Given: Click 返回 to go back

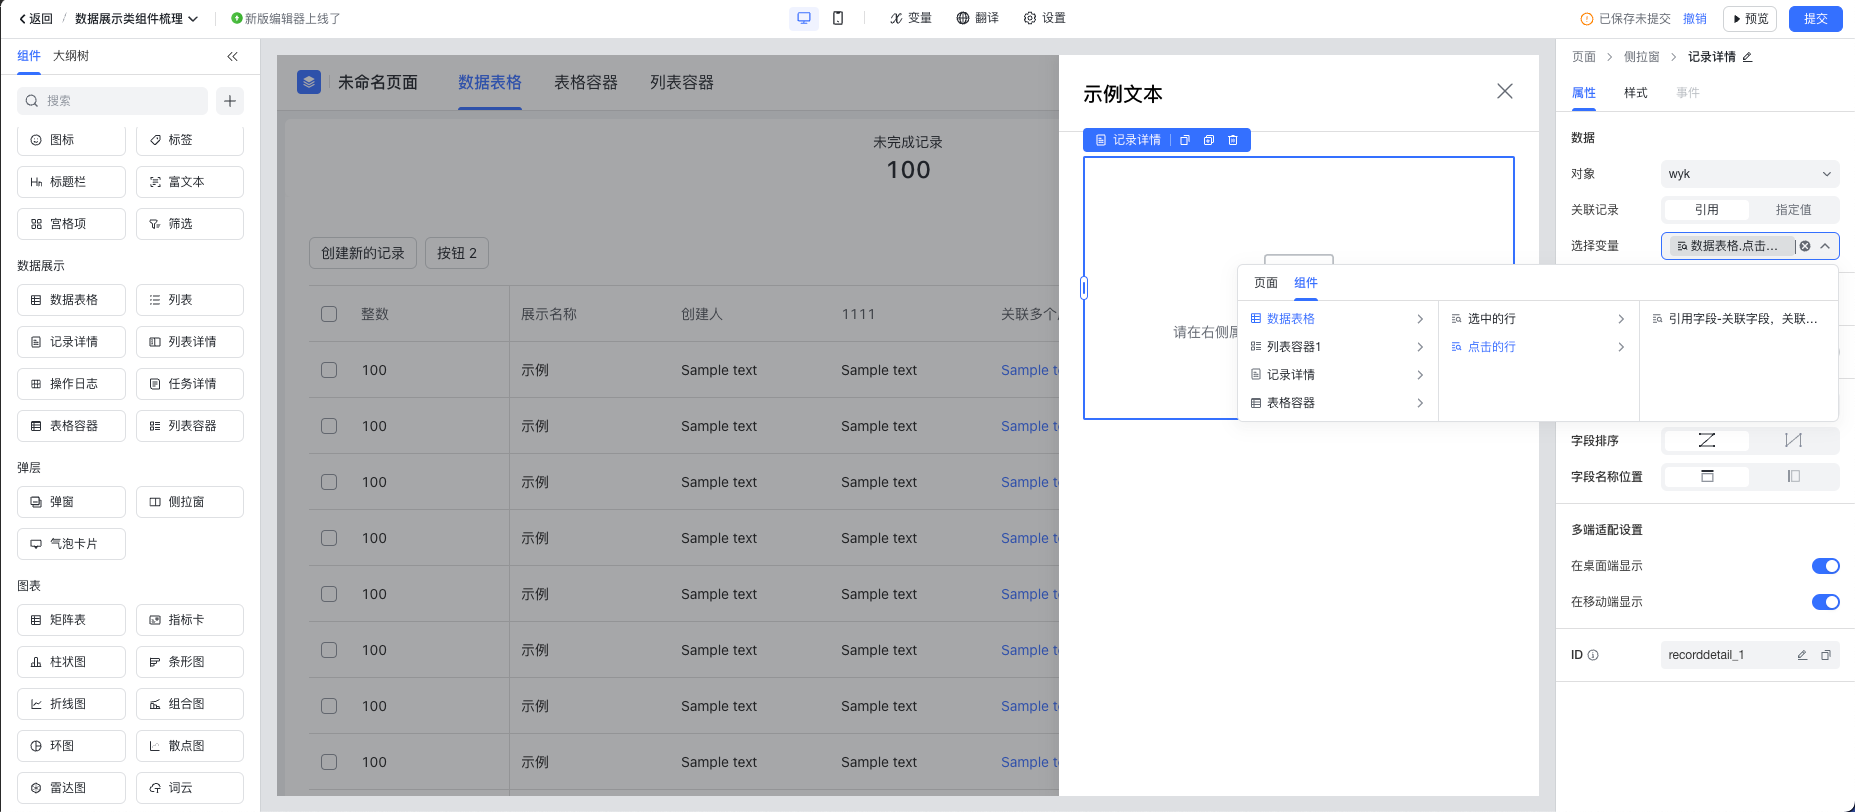Looking at the screenshot, I should click(36, 19).
